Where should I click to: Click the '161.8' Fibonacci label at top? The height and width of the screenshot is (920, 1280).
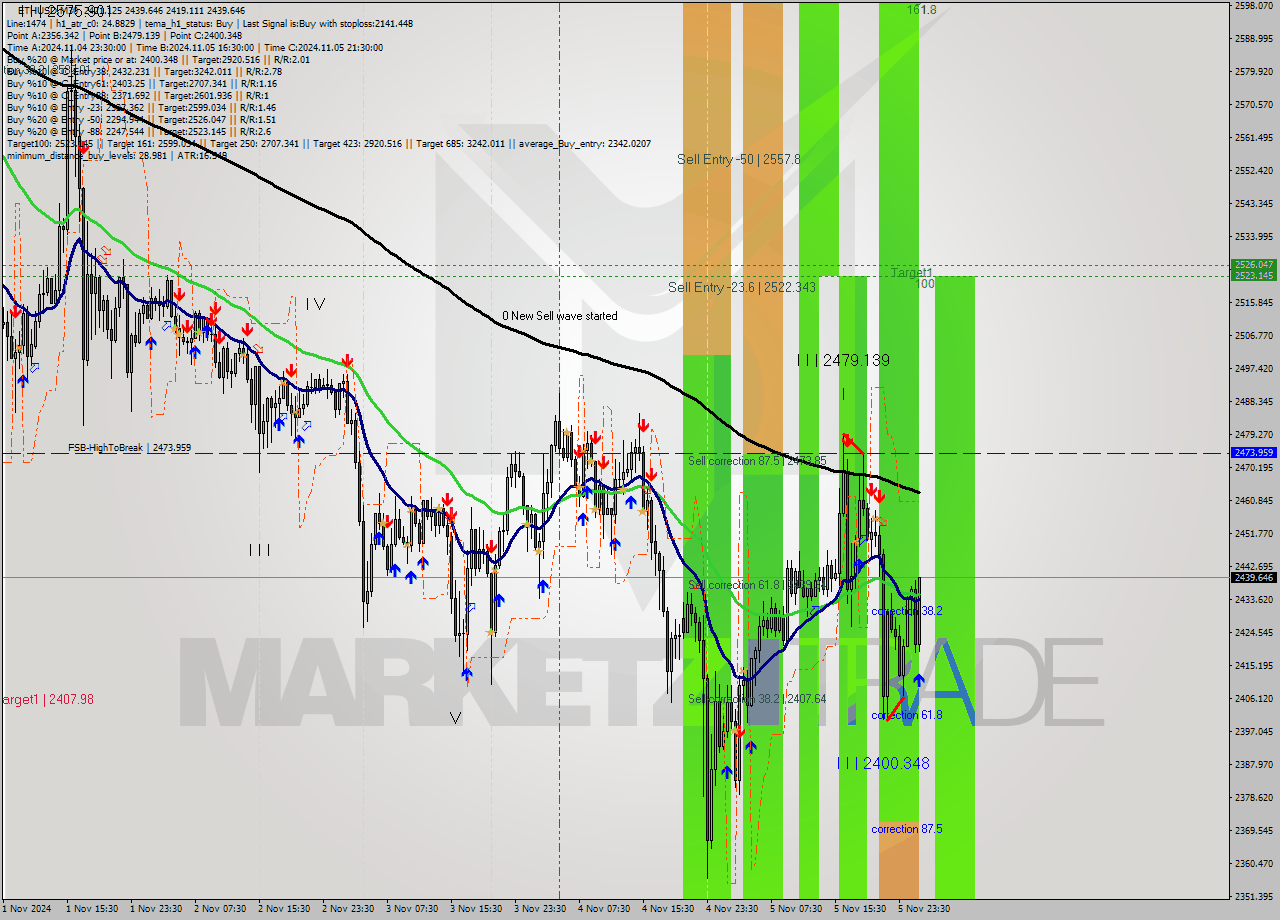coord(922,10)
